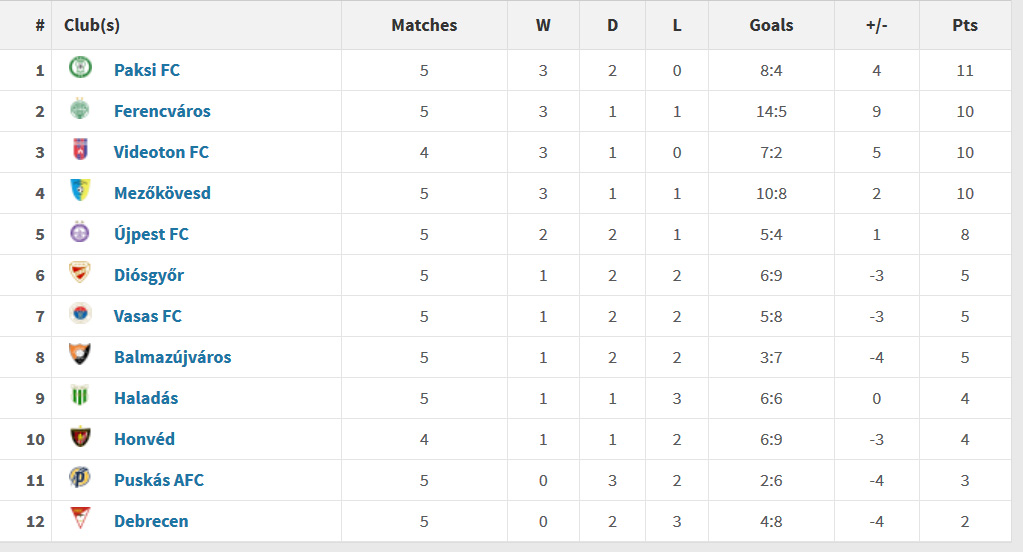Click the Újpest FC purple crest

(80, 232)
